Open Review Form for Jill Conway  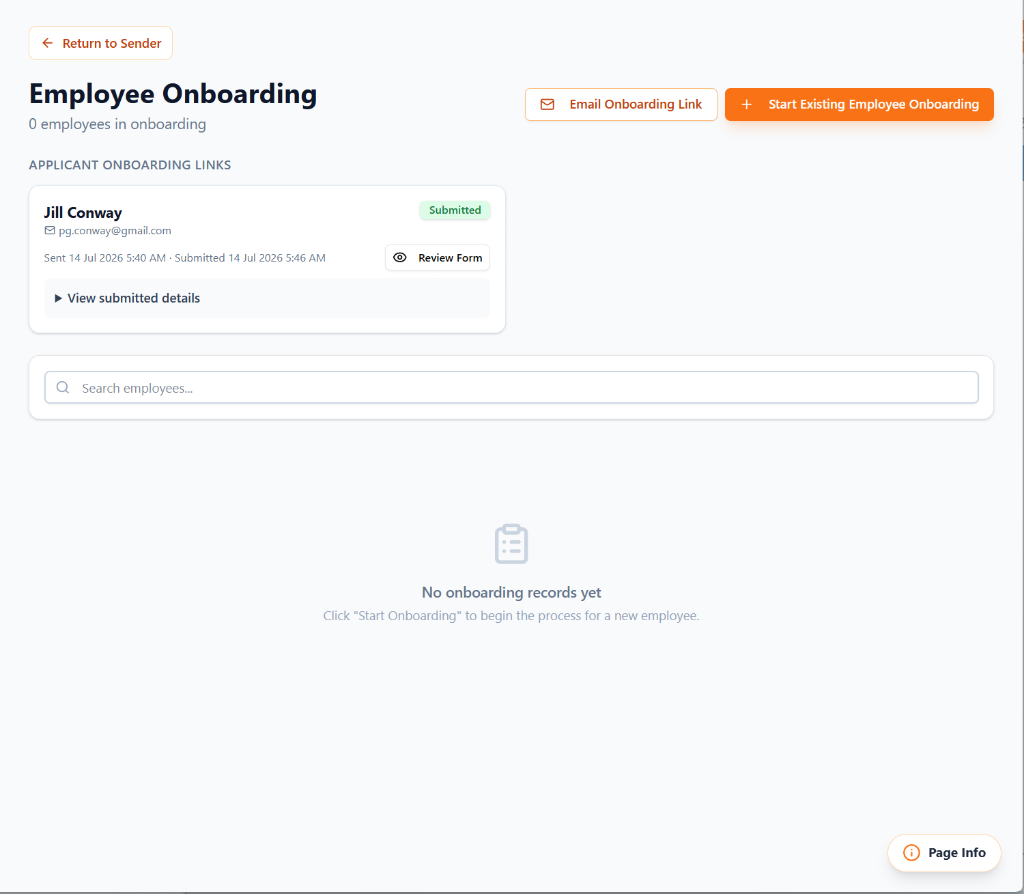click(437, 258)
